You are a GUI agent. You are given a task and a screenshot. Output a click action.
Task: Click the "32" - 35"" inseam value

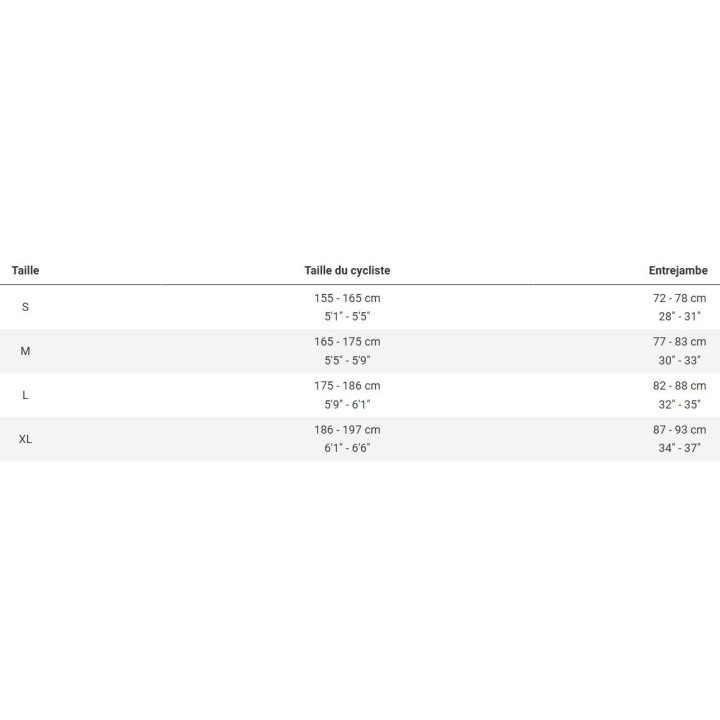(679, 404)
